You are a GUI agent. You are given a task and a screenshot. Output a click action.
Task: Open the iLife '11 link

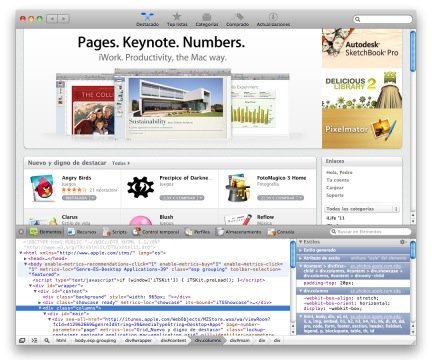coord(335,218)
